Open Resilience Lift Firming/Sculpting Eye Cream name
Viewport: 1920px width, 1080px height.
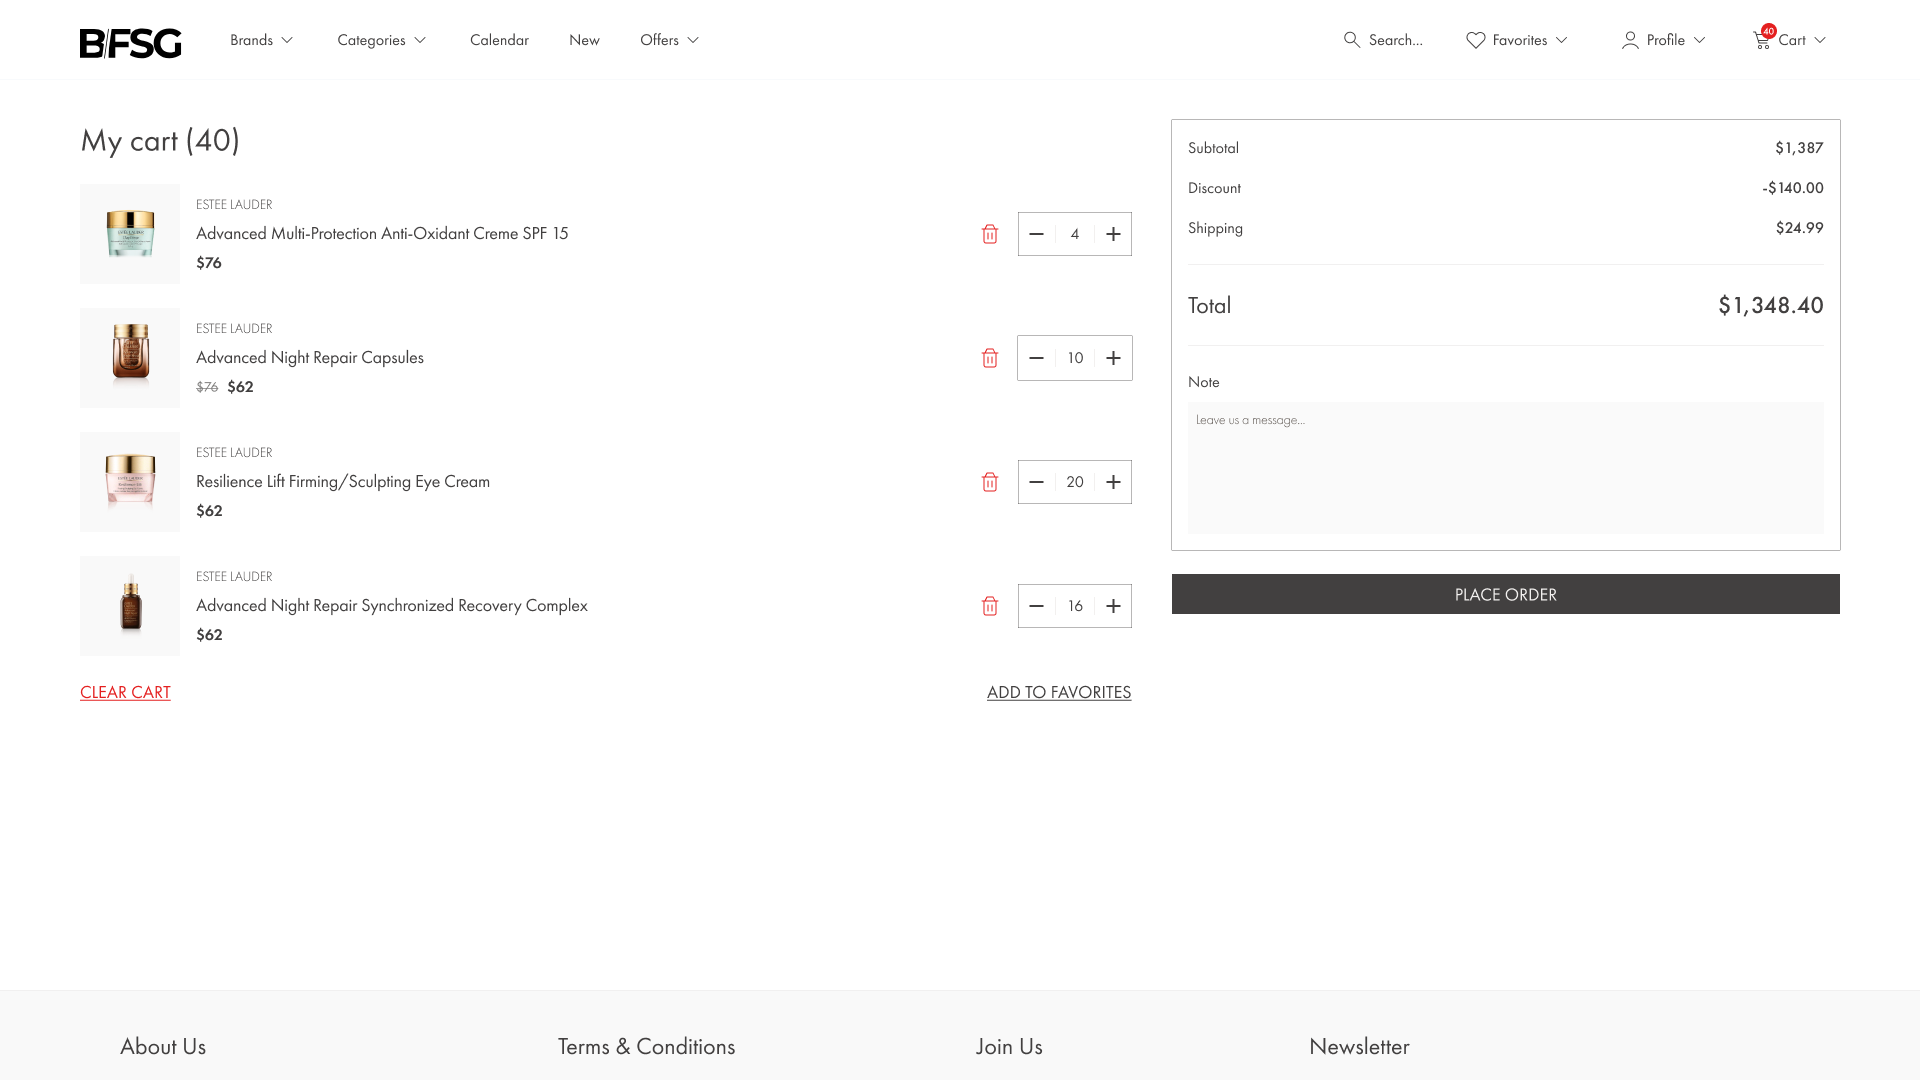pos(343,481)
